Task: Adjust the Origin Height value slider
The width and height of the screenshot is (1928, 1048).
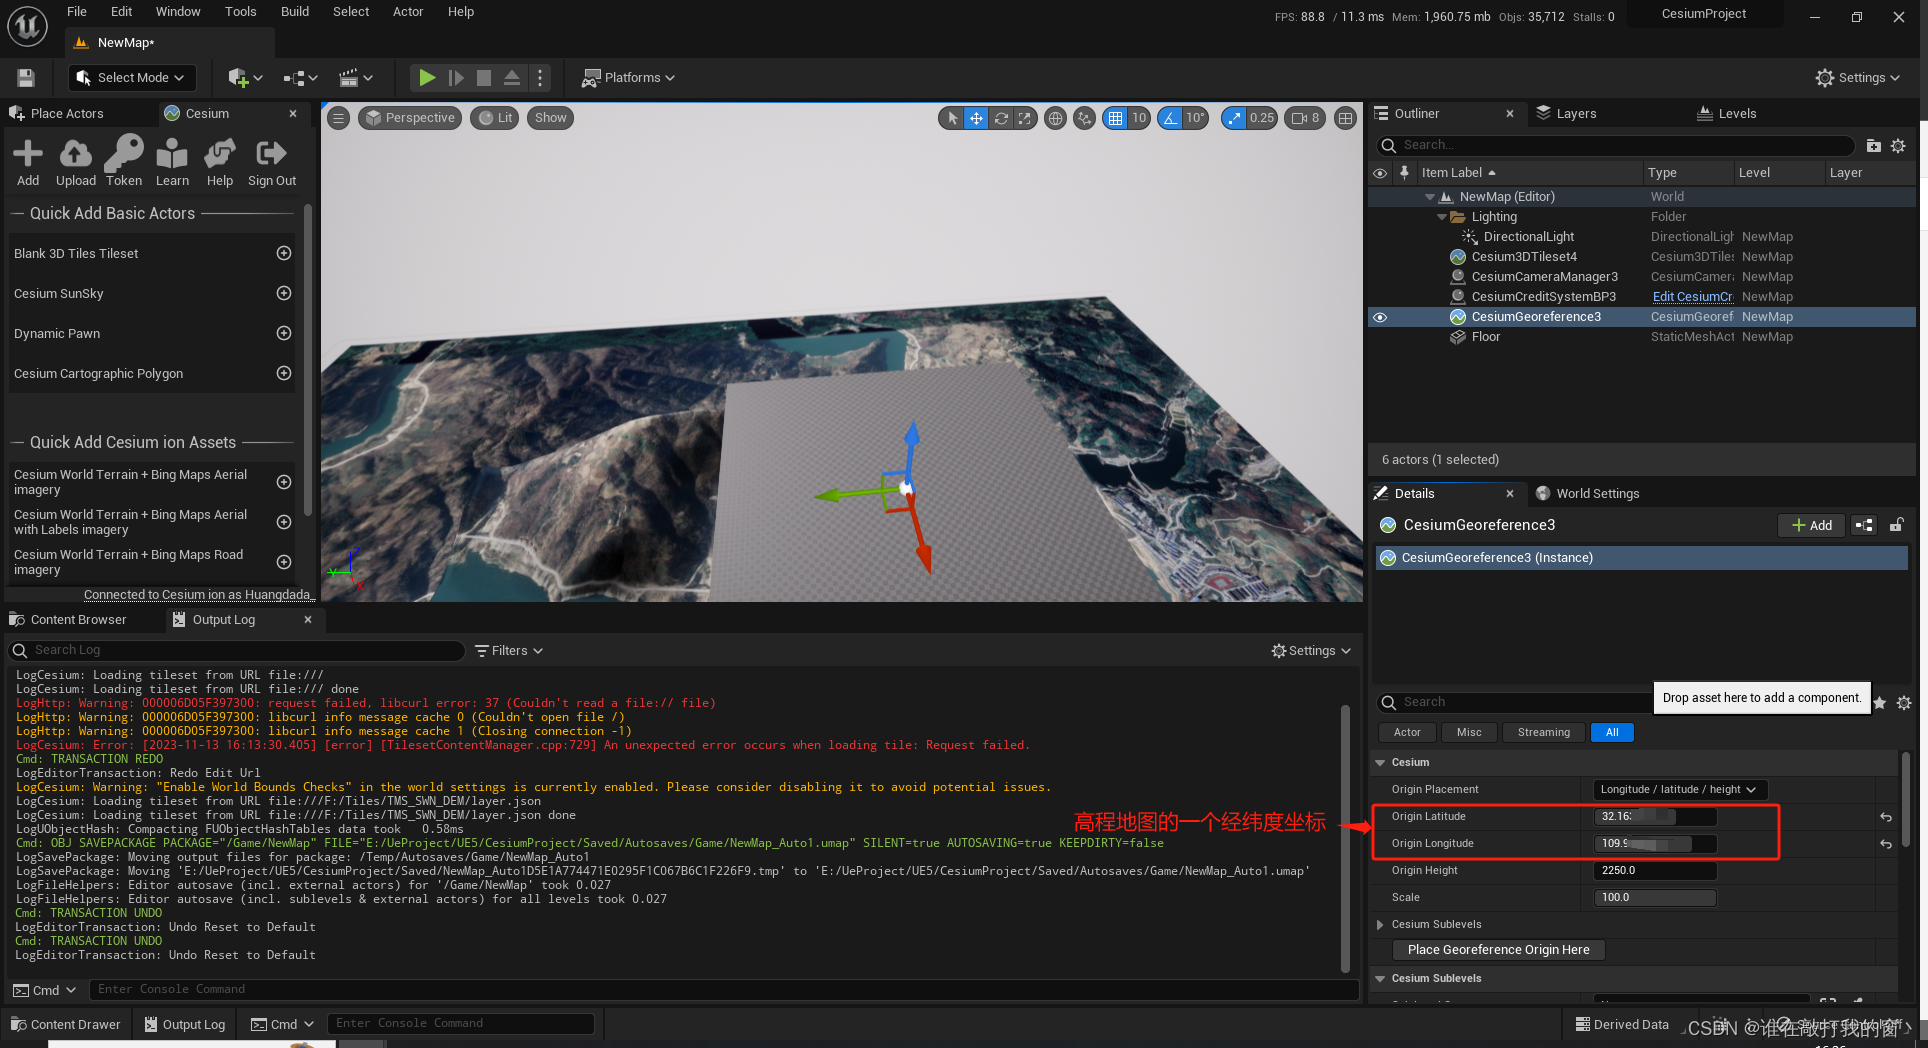Action: (x=1654, y=870)
